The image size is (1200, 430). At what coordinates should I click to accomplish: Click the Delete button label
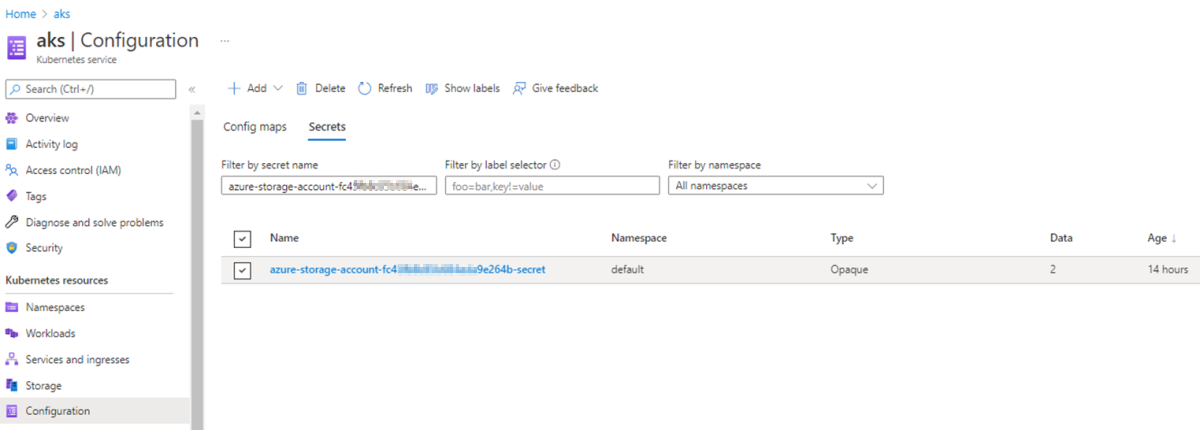(330, 88)
